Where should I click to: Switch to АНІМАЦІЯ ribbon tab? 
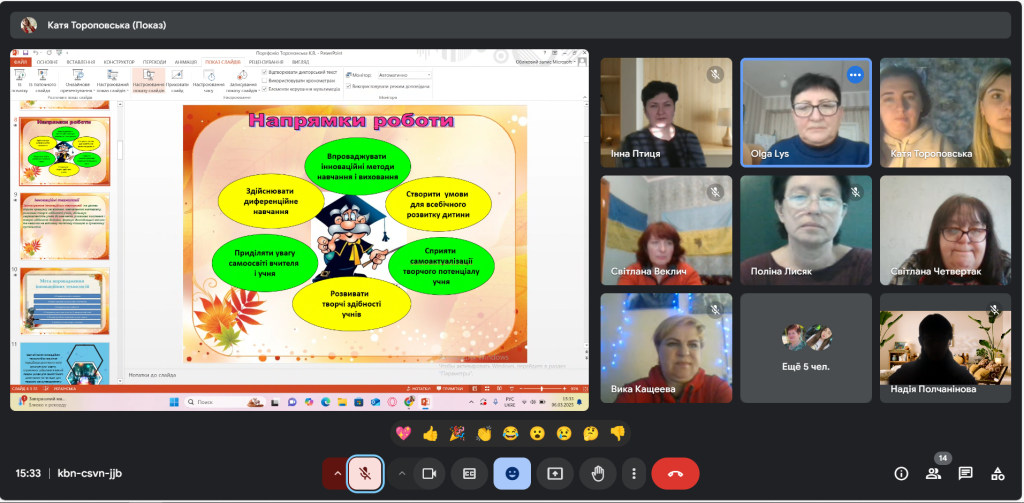click(x=185, y=62)
